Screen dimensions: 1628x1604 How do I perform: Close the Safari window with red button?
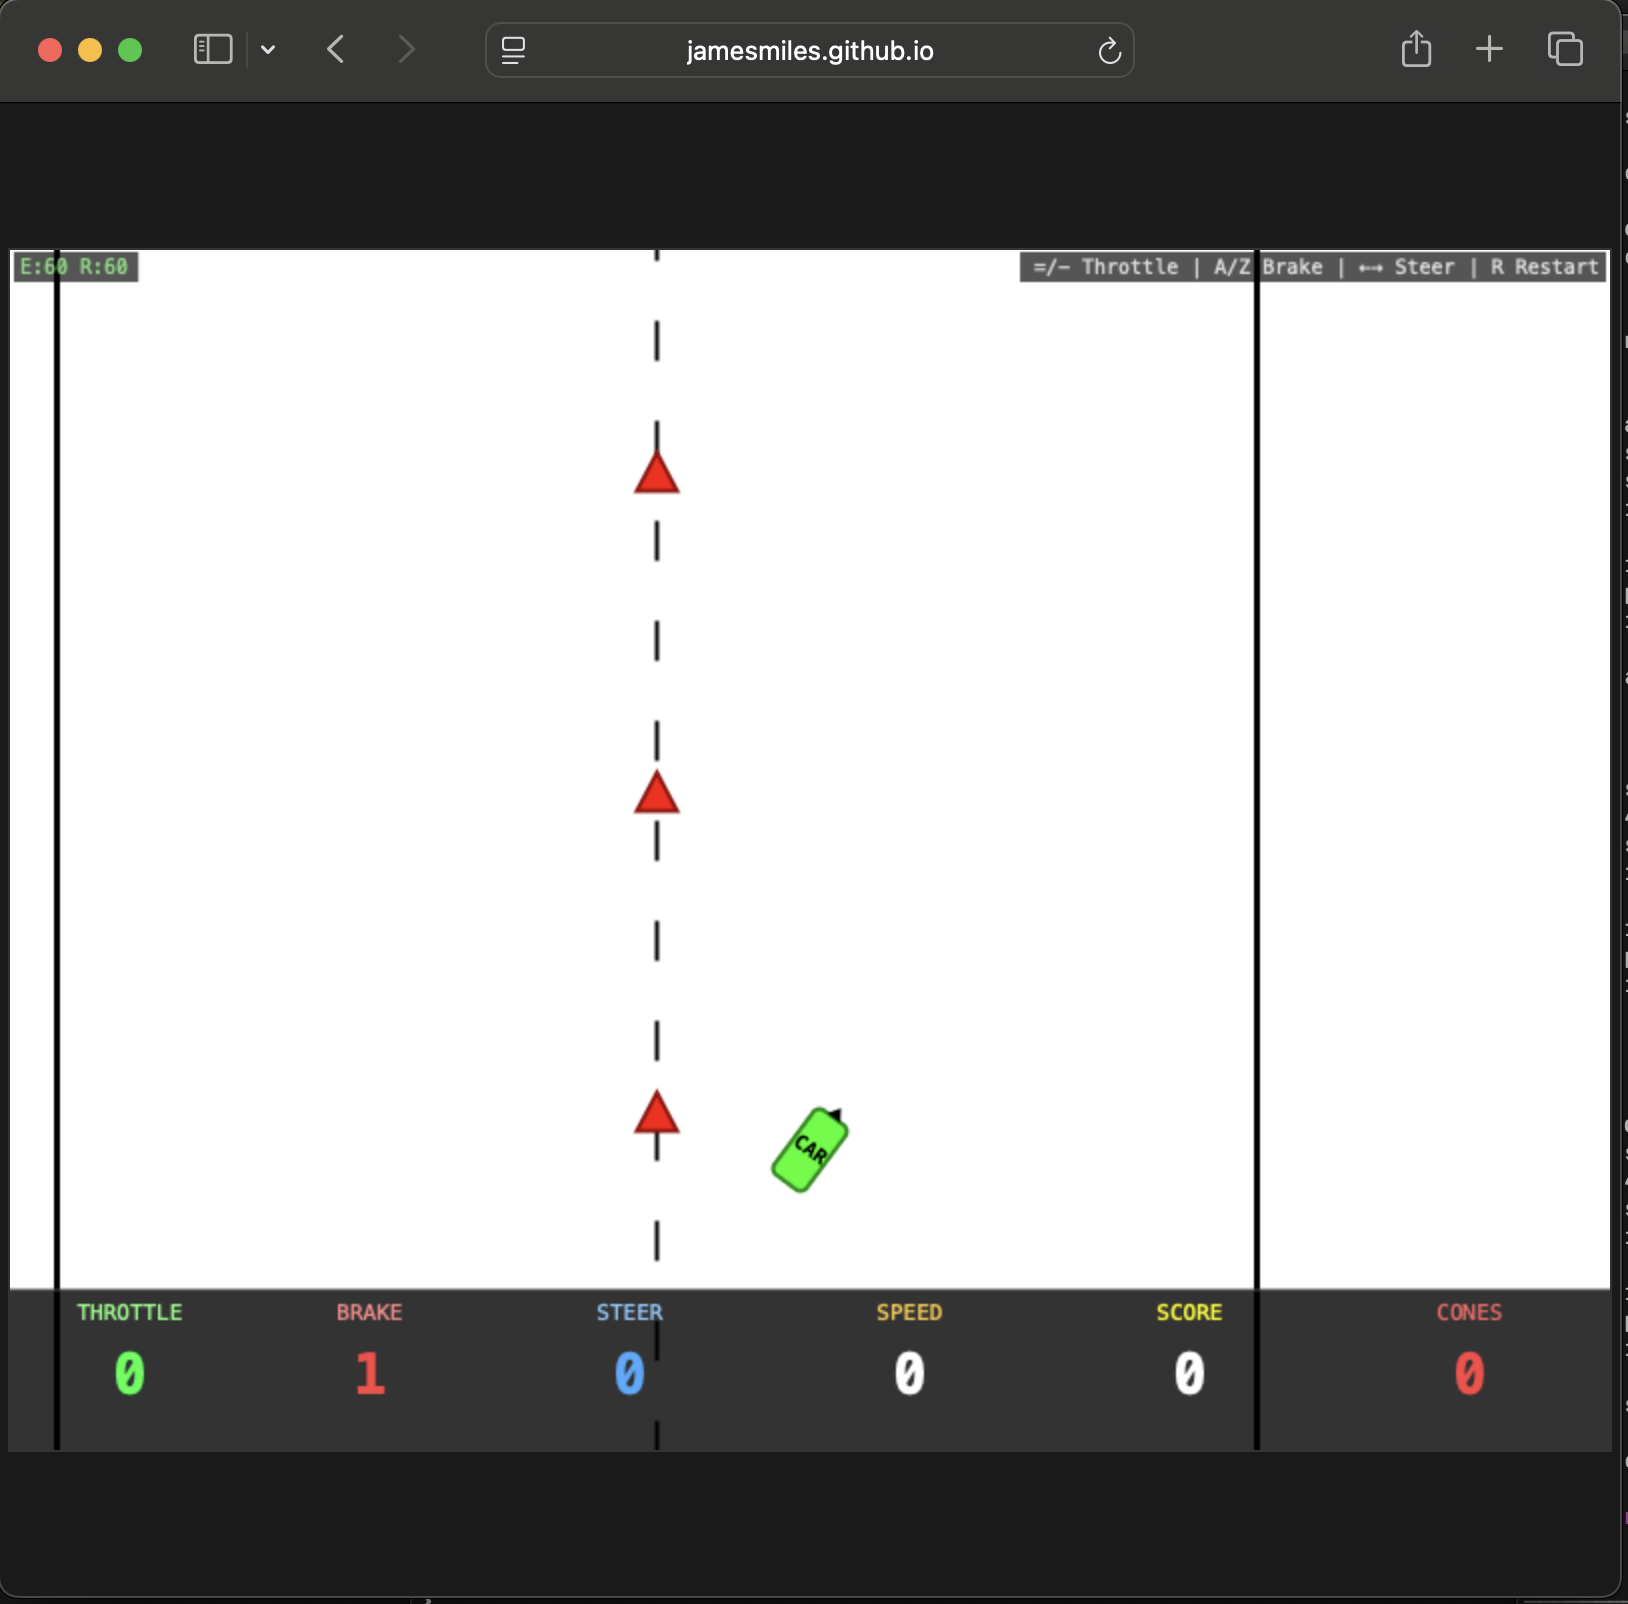pyautogui.click(x=50, y=50)
